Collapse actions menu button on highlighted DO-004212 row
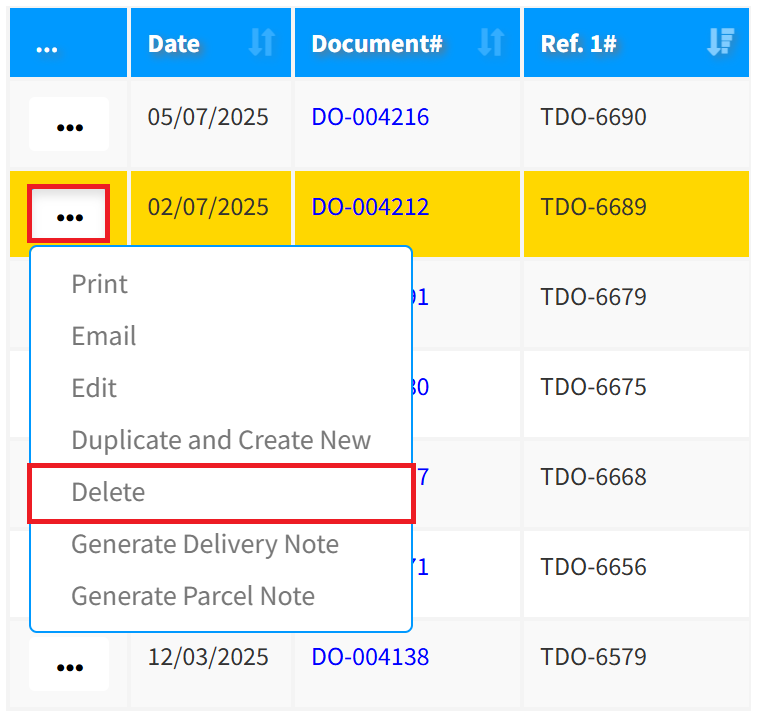The height and width of the screenshot is (719, 760). pos(69,214)
